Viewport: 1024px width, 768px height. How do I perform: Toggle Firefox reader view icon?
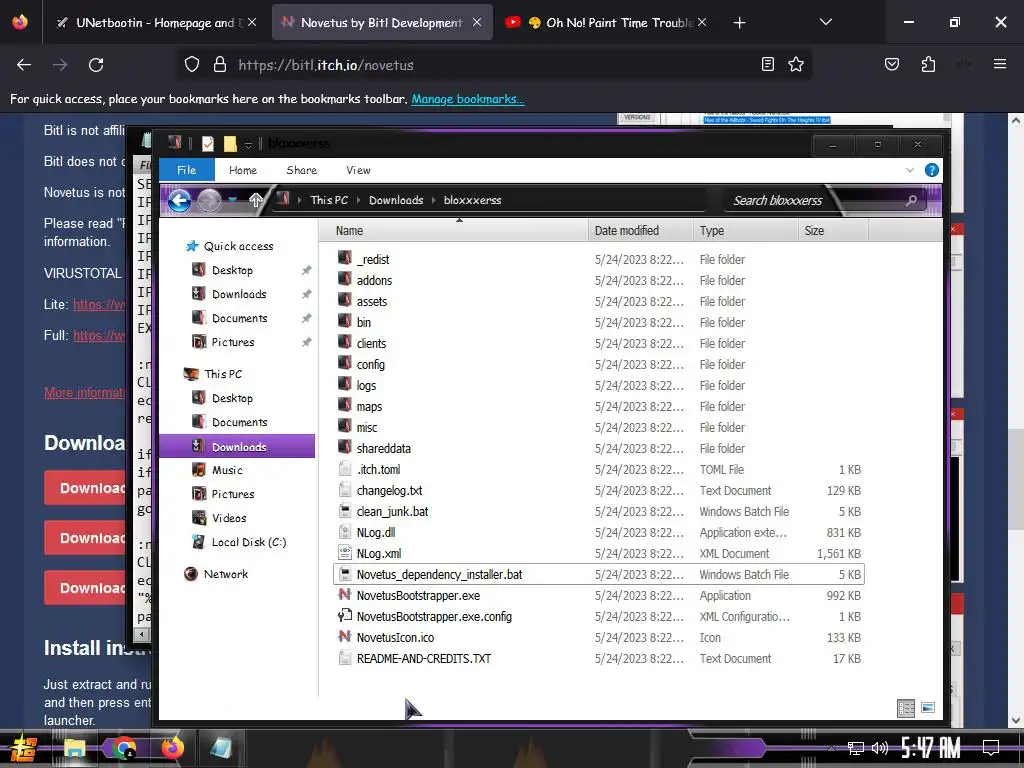tap(768, 64)
